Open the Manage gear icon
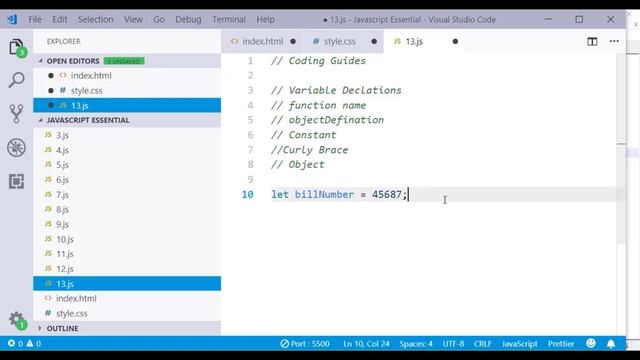The image size is (640, 360). tap(16, 320)
